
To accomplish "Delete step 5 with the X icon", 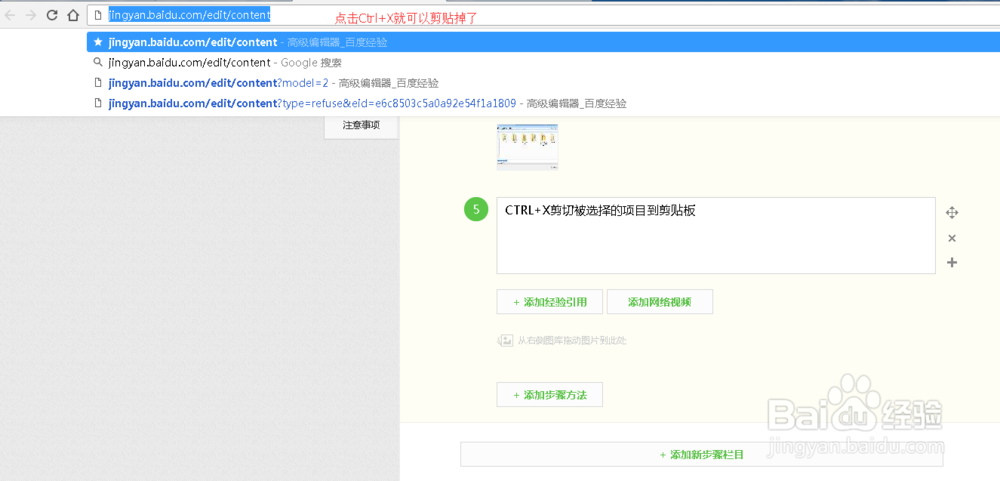I will click(x=952, y=238).
